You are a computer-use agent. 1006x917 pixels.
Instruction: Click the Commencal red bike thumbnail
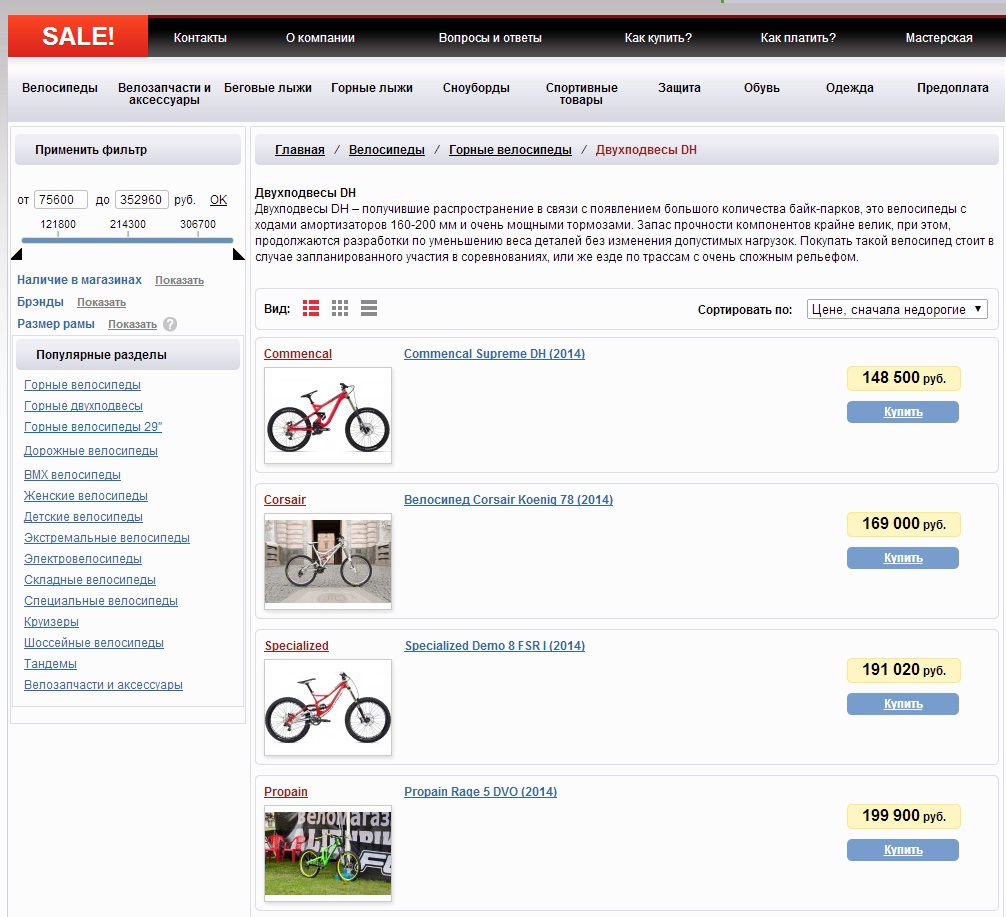click(x=328, y=415)
